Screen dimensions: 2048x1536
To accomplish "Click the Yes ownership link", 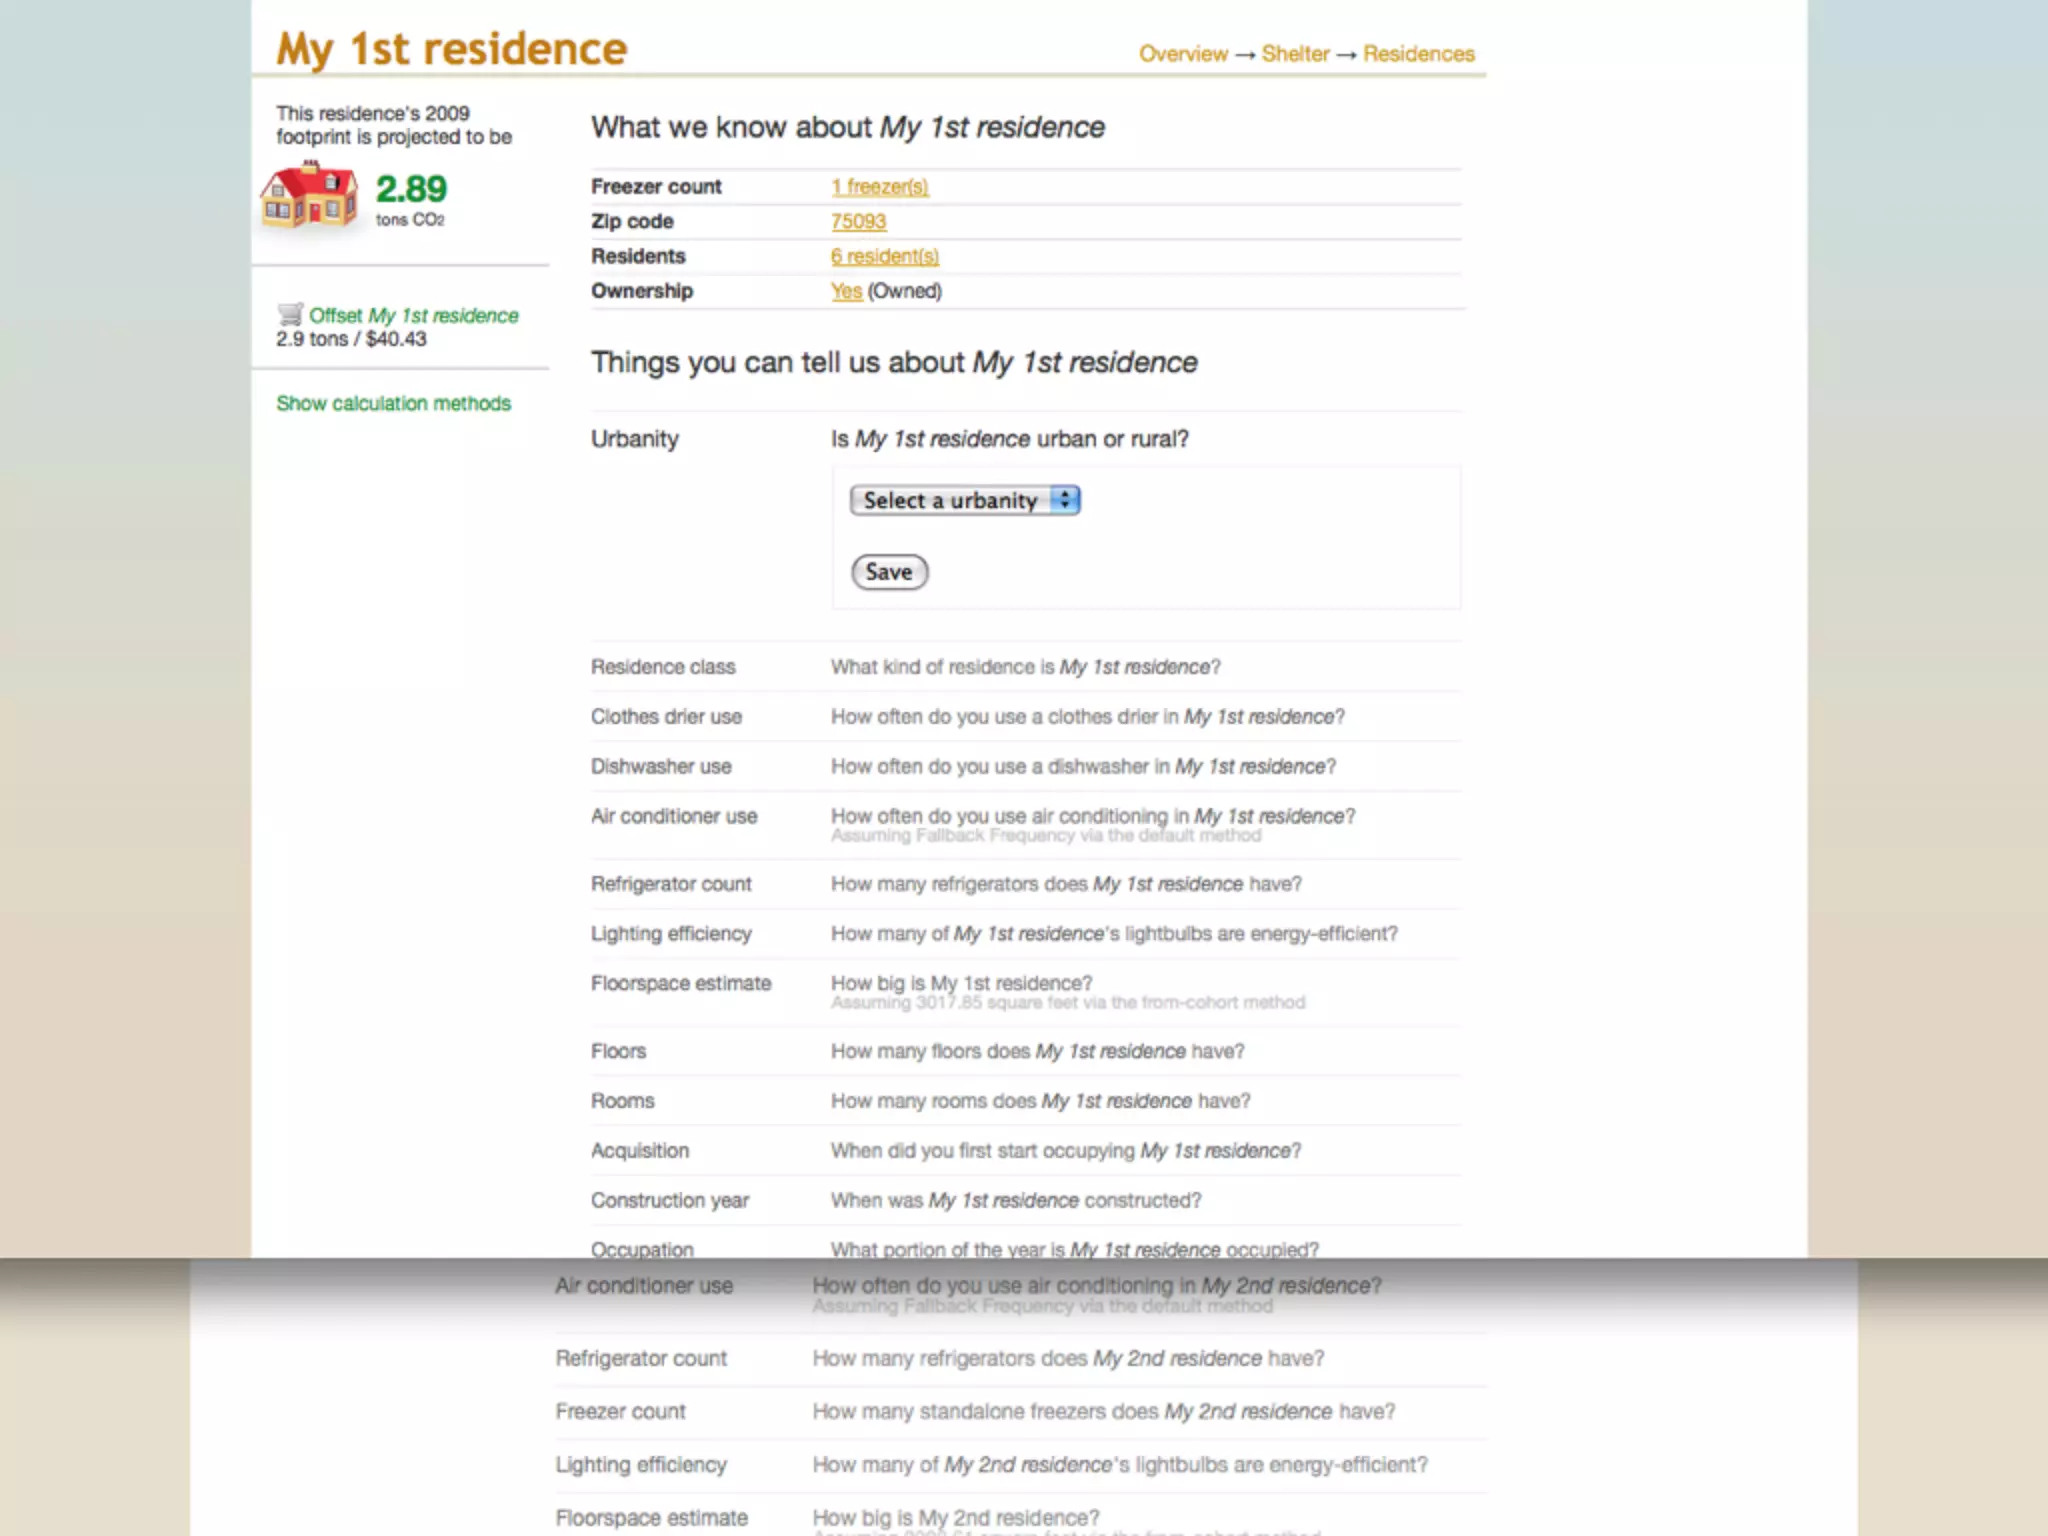I will (x=846, y=291).
